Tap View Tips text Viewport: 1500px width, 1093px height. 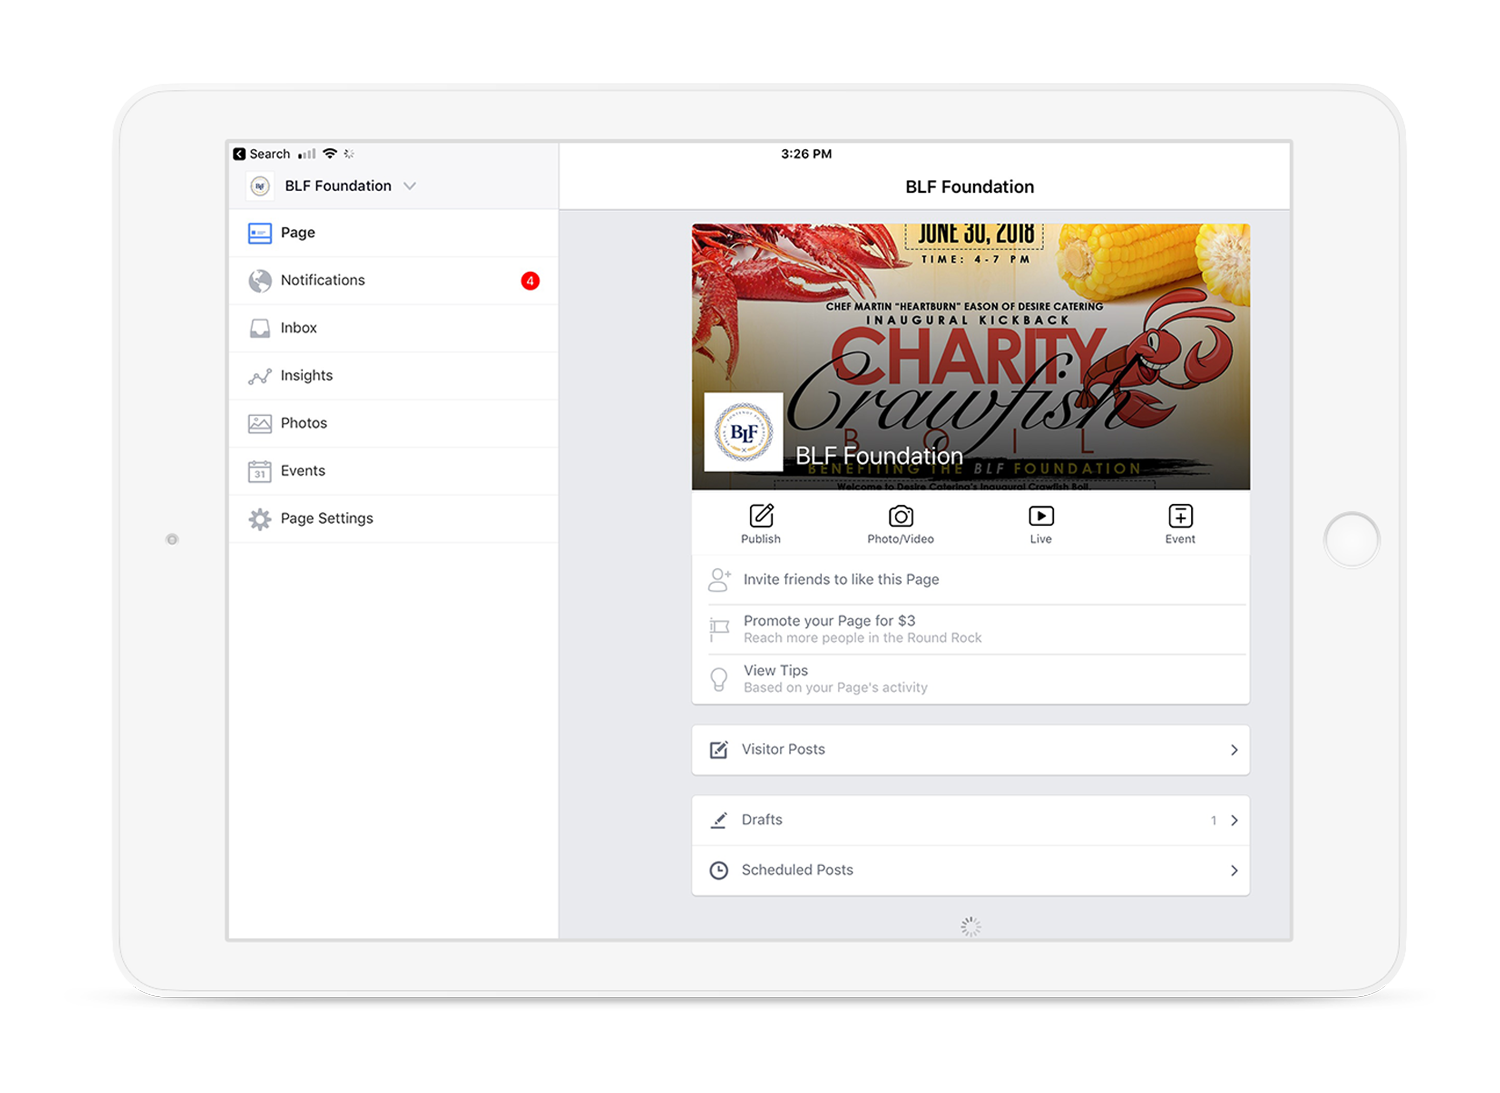pyautogui.click(x=775, y=671)
